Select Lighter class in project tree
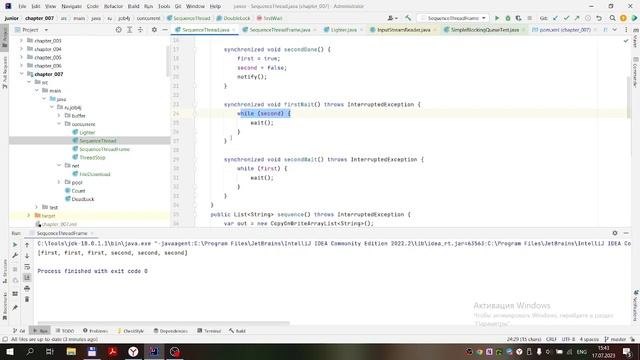 tap(87, 132)
